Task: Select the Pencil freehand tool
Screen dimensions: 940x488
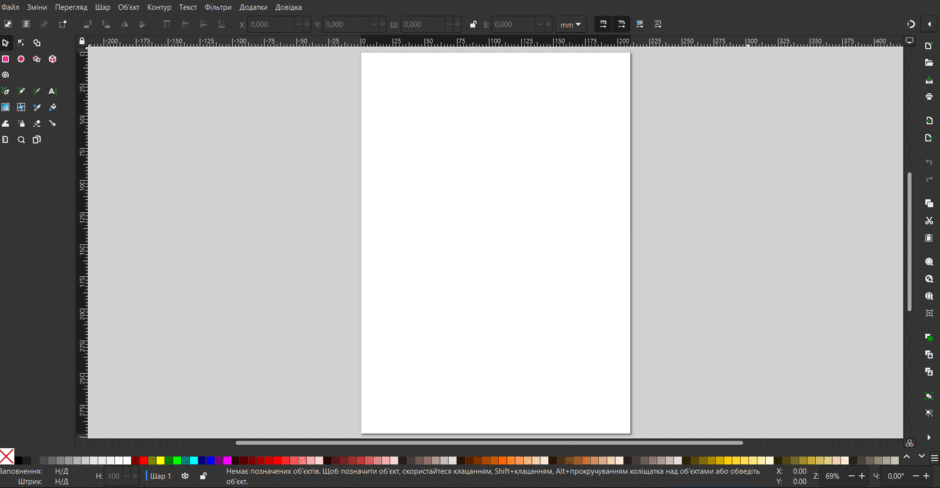Action: coord(21,91)
